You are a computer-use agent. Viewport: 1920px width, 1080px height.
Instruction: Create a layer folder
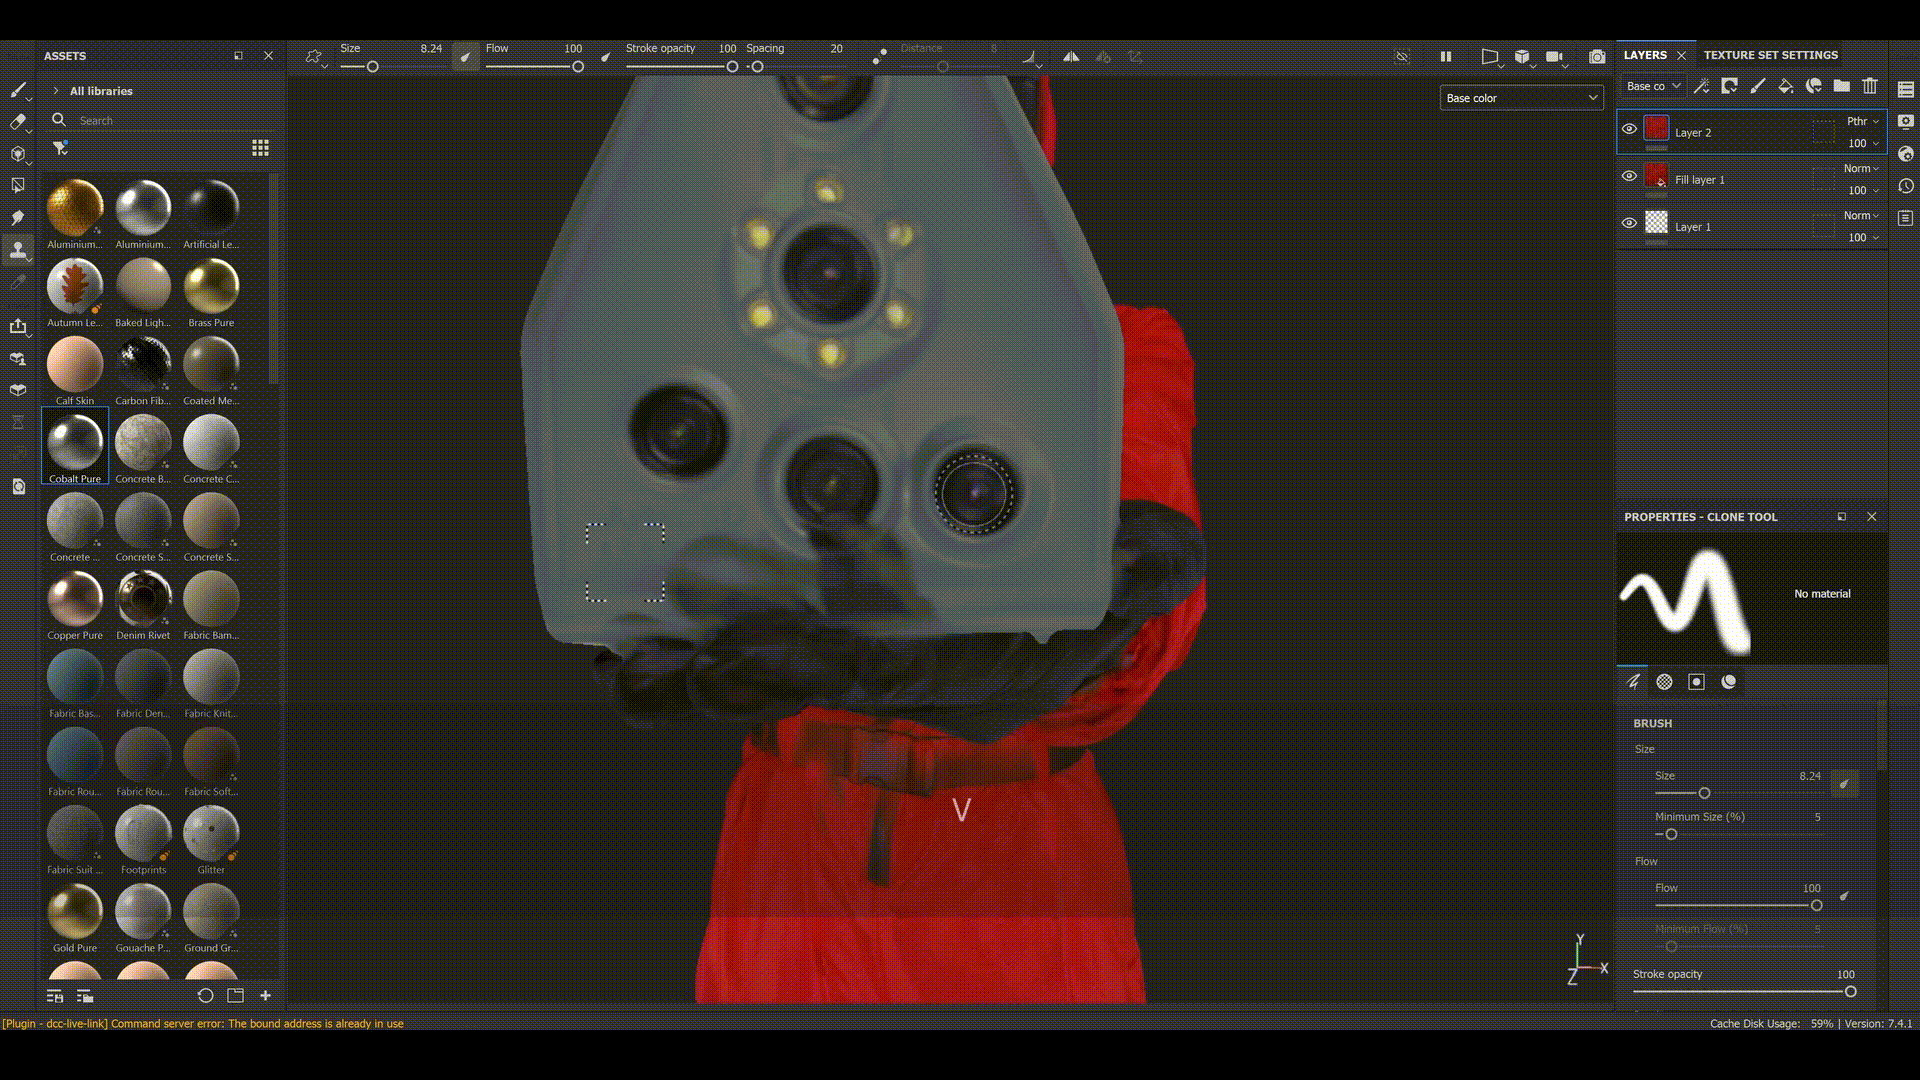[1841, 86]
